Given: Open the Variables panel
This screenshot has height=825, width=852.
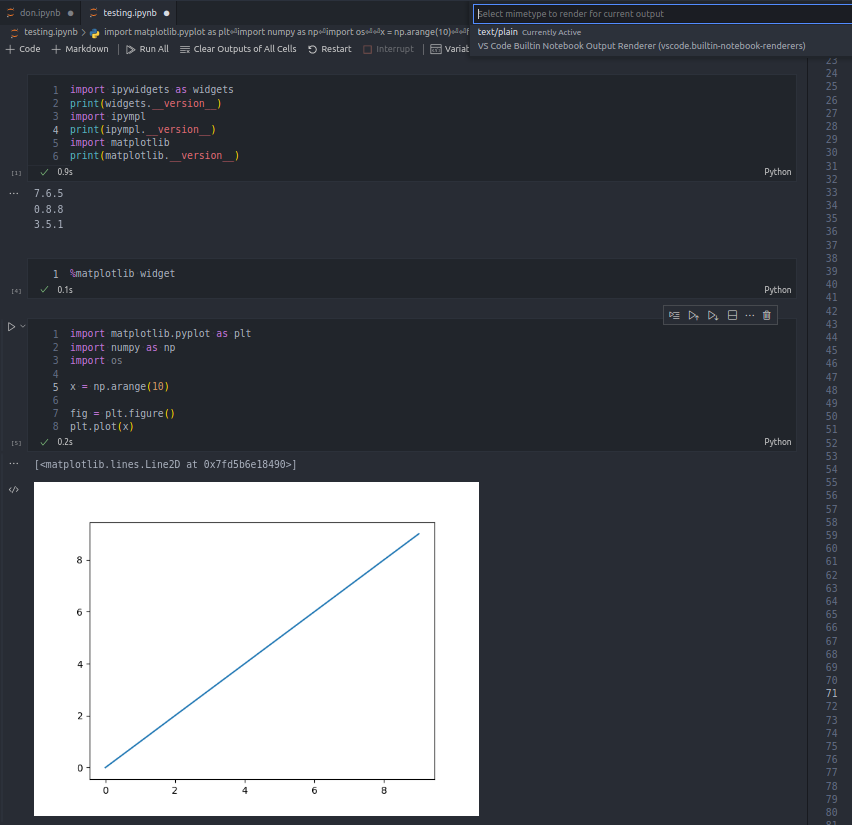Looking at the screenshot, I should [x=449, y=49].
